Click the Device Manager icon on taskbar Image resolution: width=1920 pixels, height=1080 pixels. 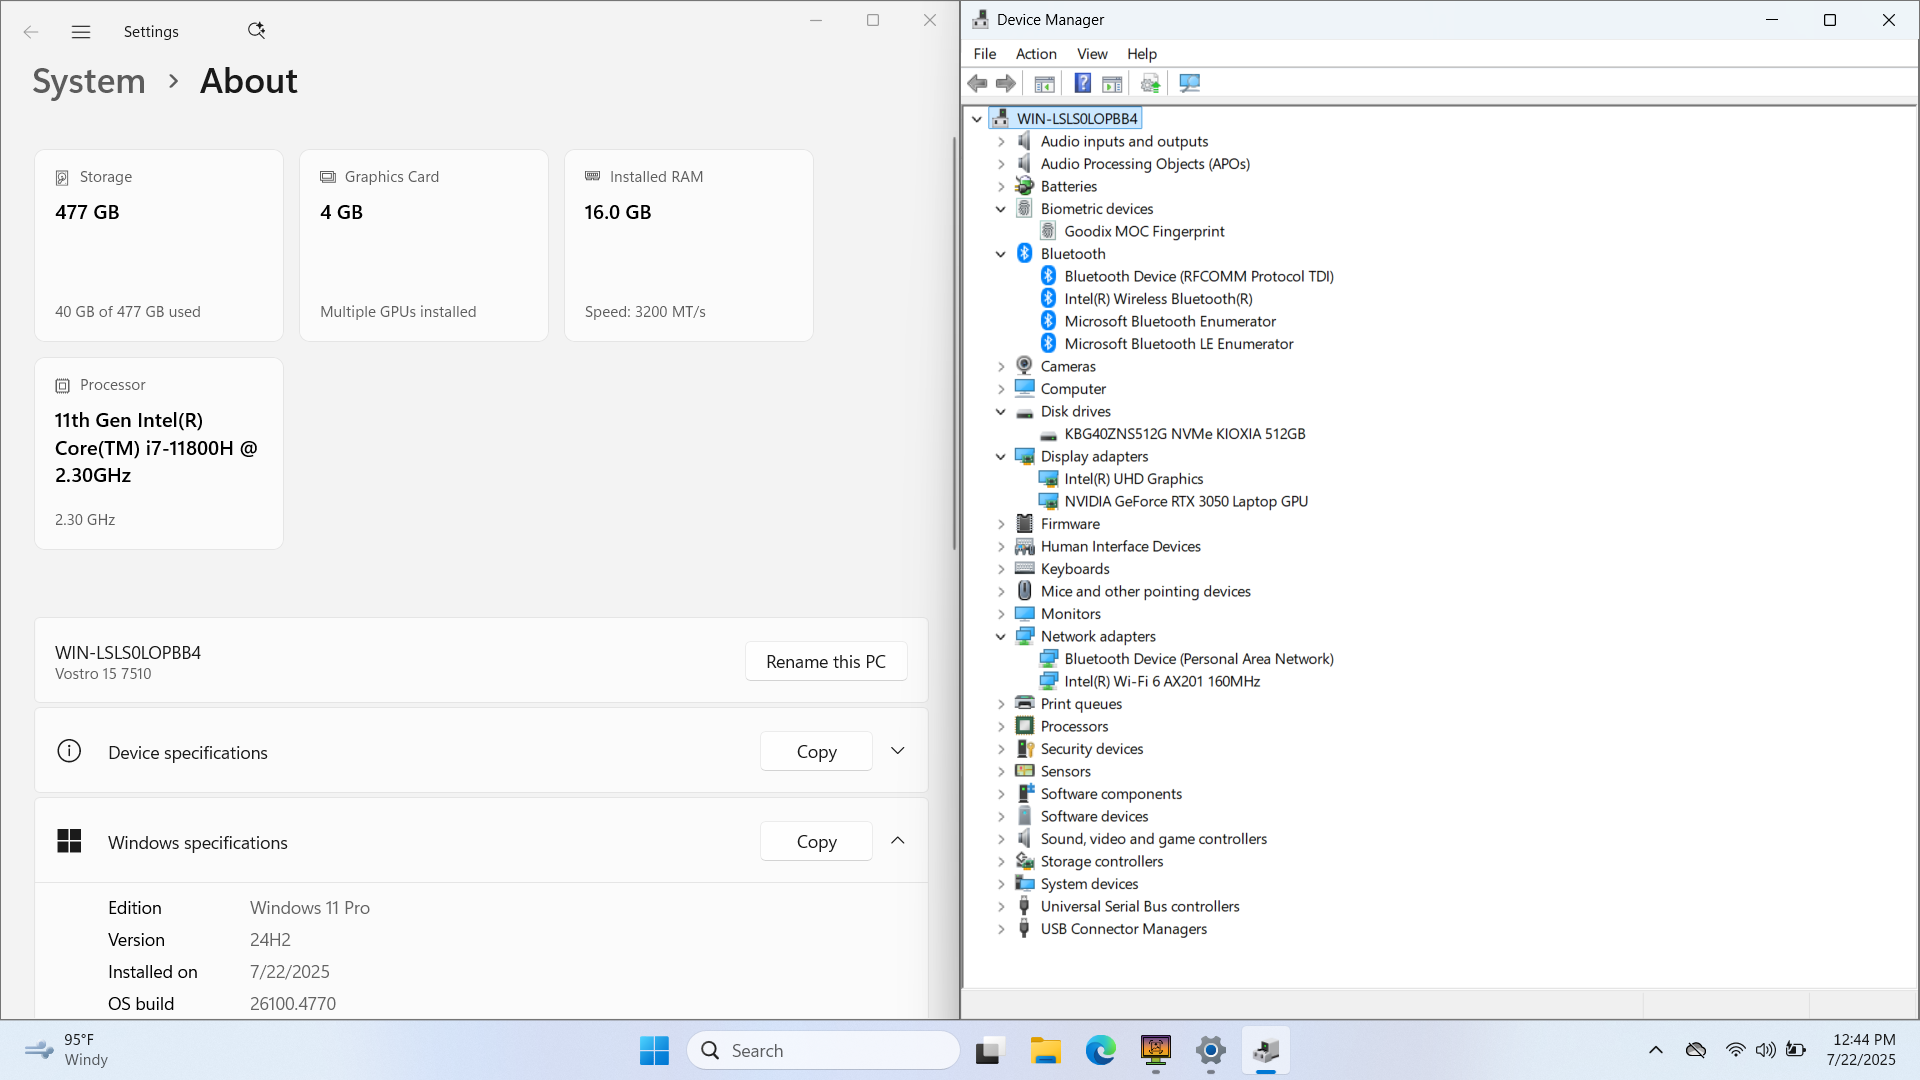(1266, 1050)
